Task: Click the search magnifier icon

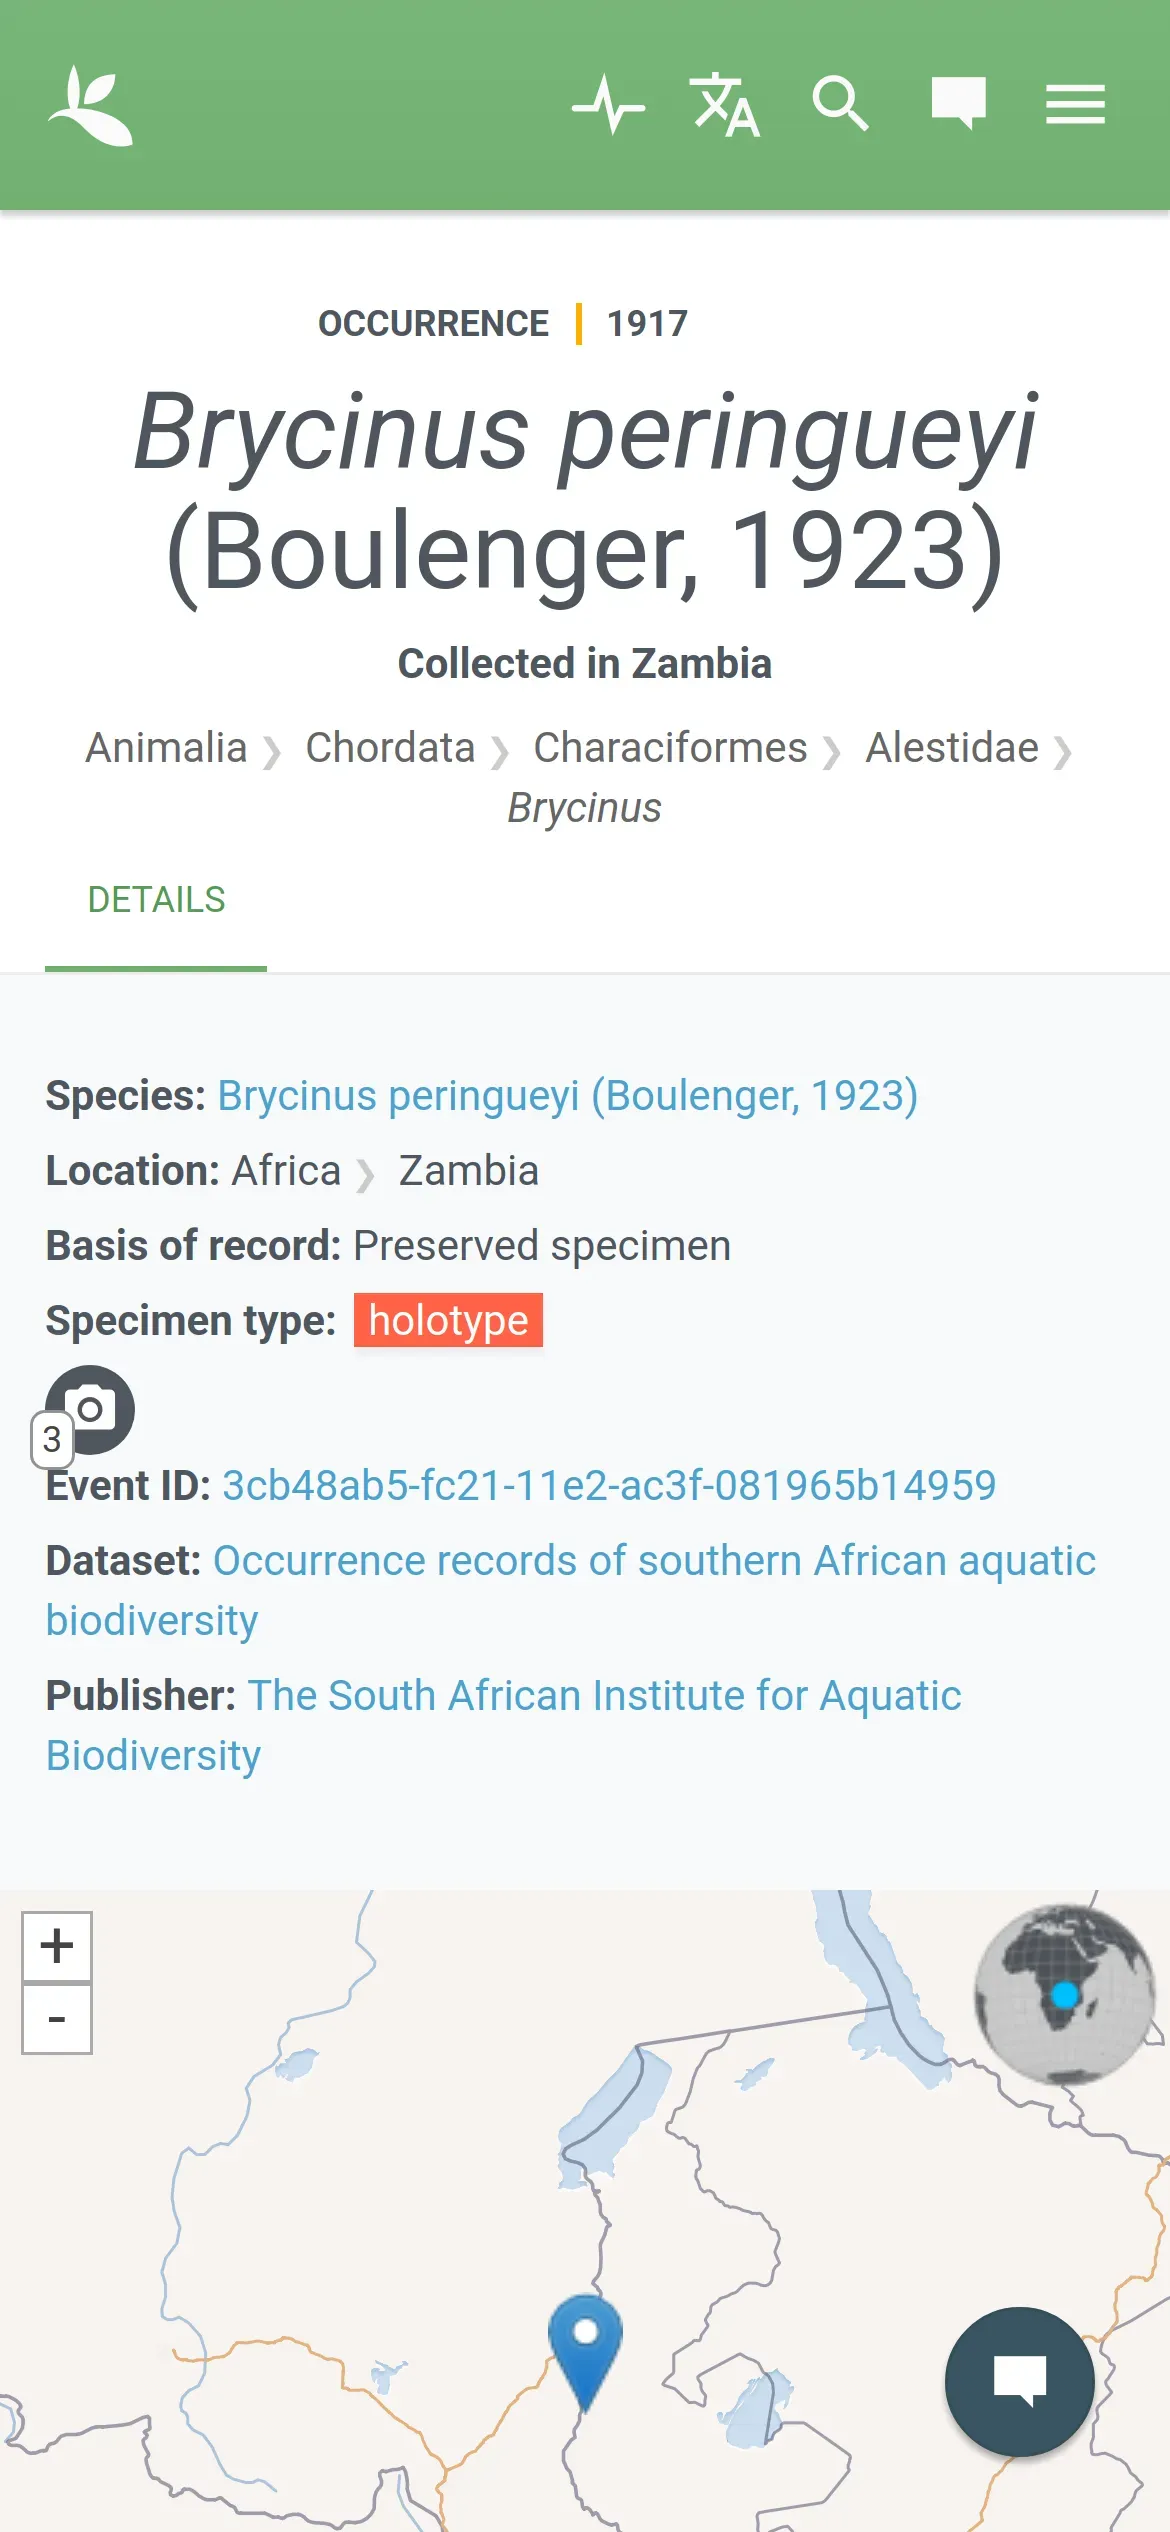Action: pyautogui.click(x=840, y=104)
